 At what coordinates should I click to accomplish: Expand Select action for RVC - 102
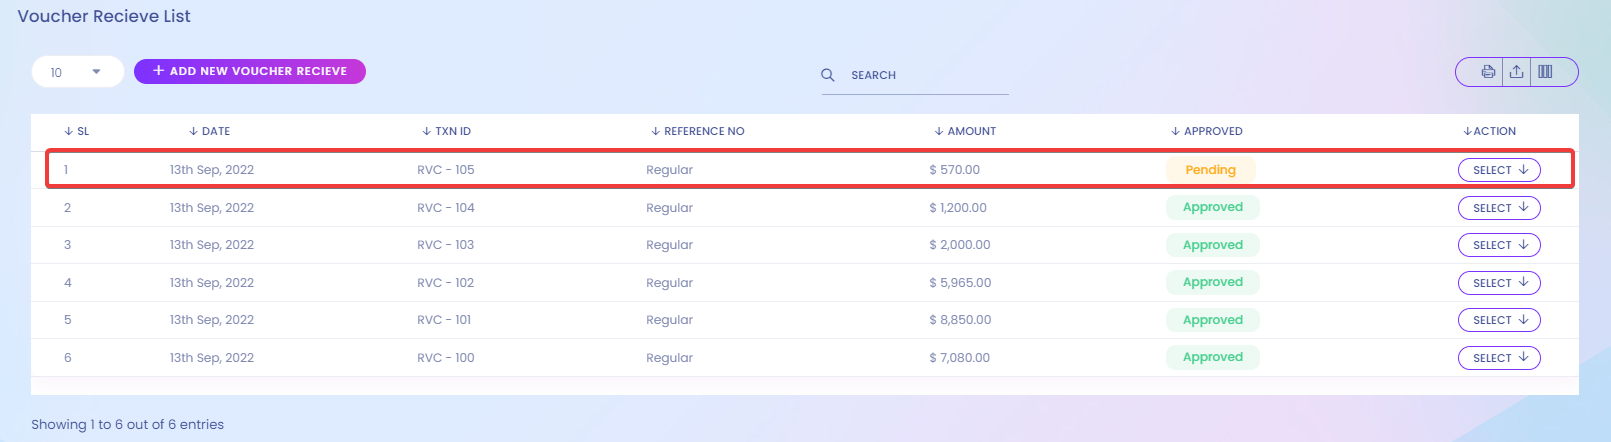pyautogui.click(x=1499, y=283)
